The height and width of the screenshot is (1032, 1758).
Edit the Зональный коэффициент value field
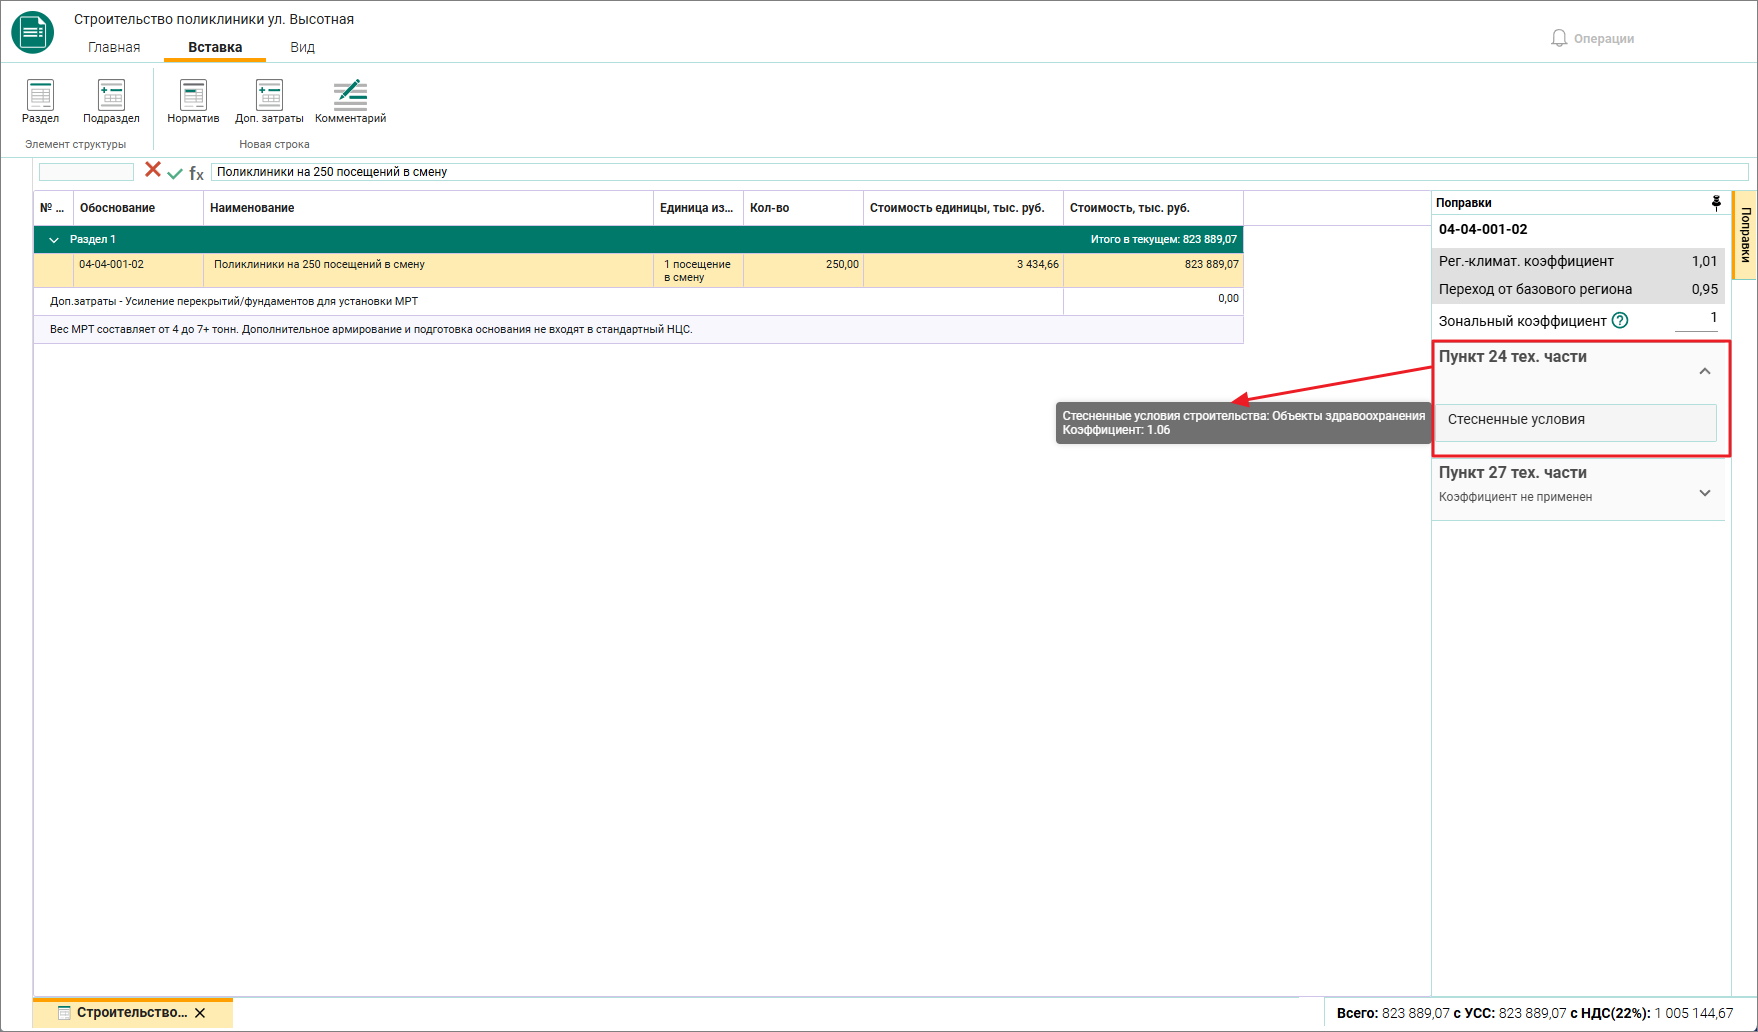tap(1696, 319)
